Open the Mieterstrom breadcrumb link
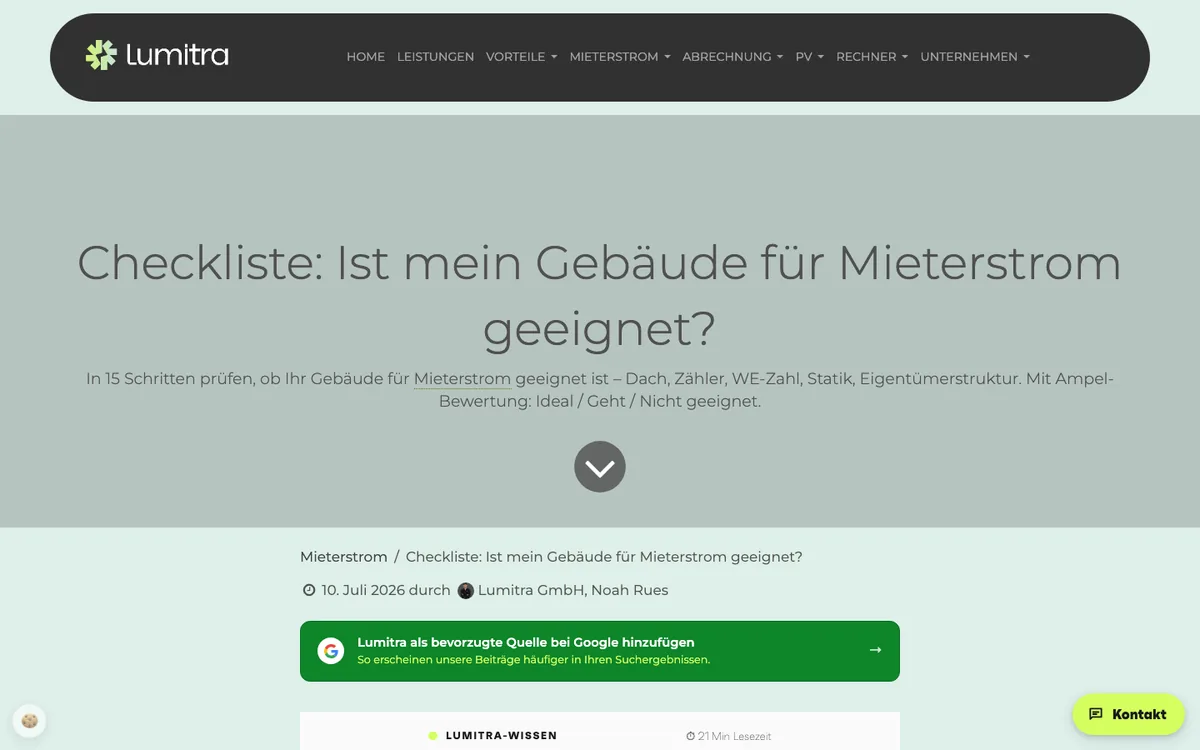The height and width of the screenshot is (750, 1200). click(x=343, y=557)
